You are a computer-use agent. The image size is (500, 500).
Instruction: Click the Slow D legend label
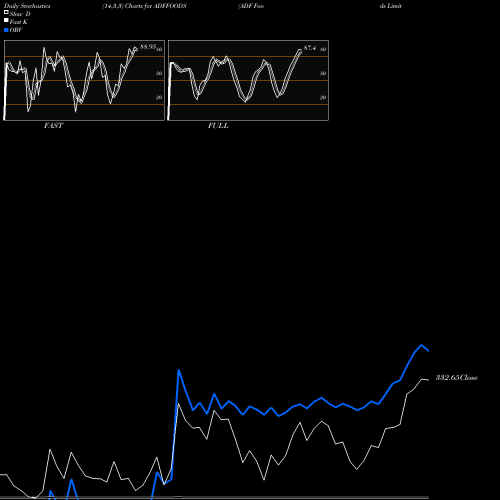coord(20,14)
